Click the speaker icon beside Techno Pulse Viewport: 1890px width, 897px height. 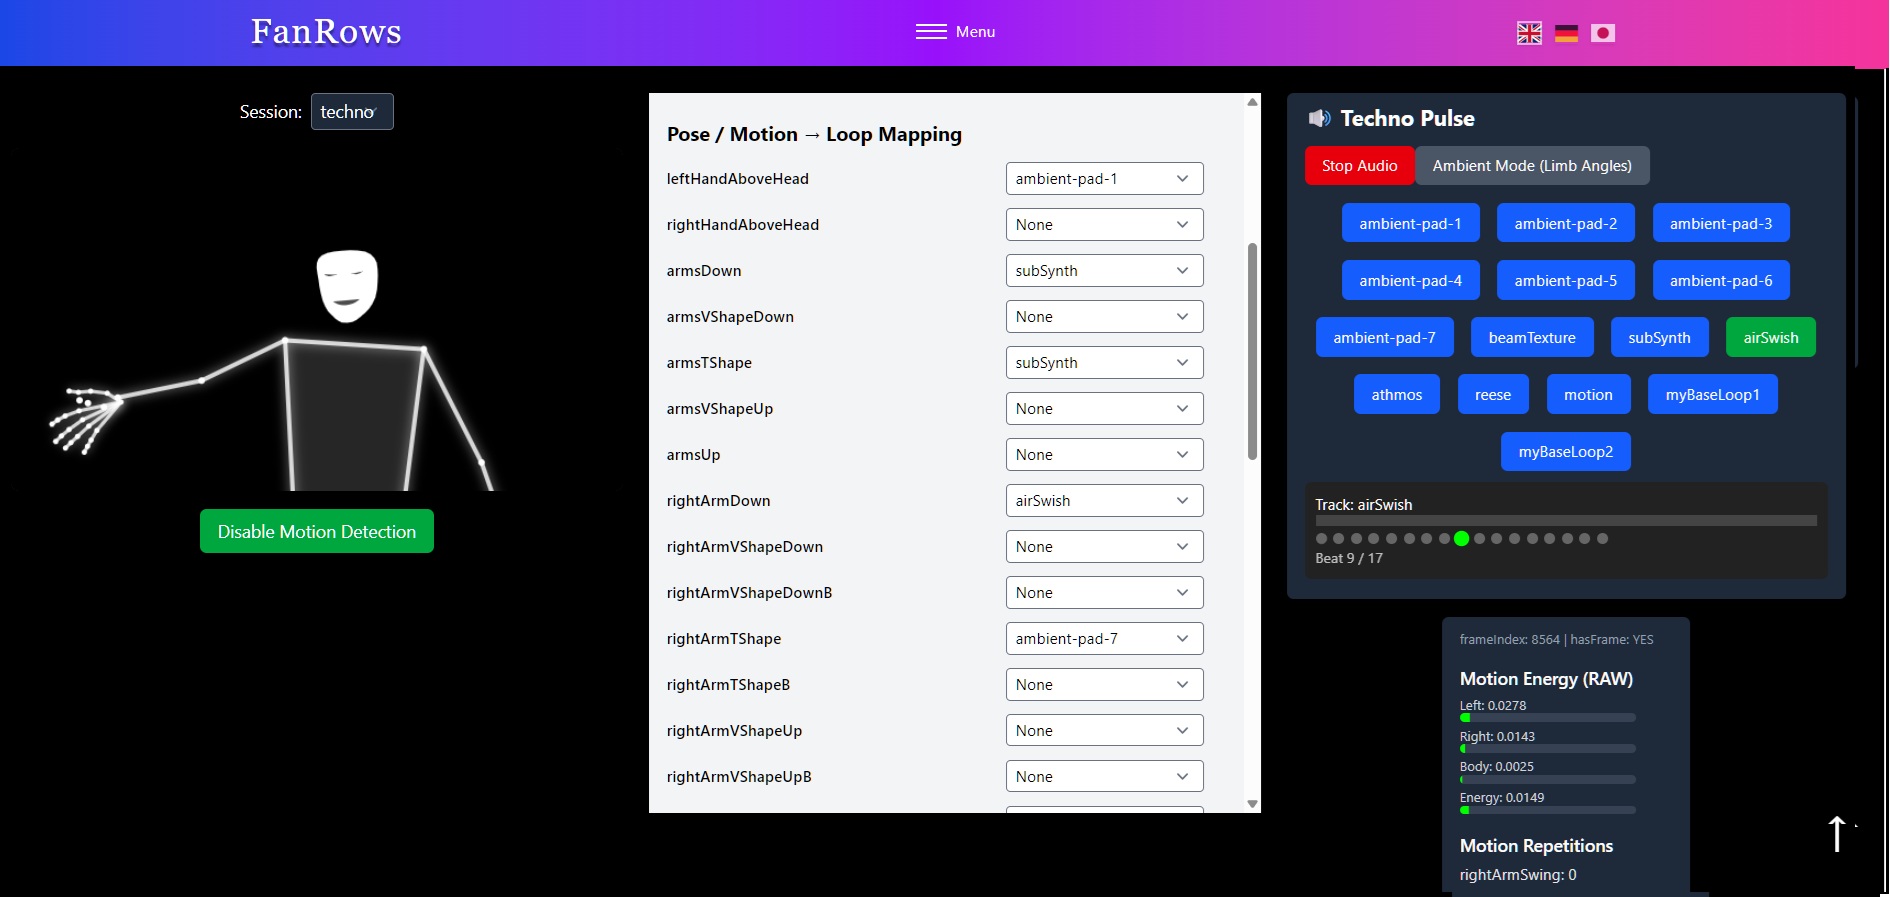pos(1319,119)
